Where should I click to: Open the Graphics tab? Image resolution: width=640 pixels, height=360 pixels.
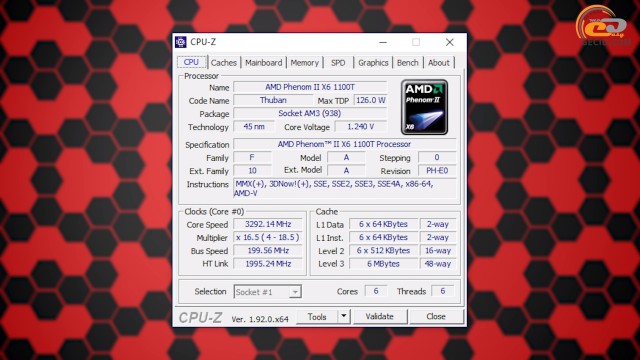[x=373, y=62]
